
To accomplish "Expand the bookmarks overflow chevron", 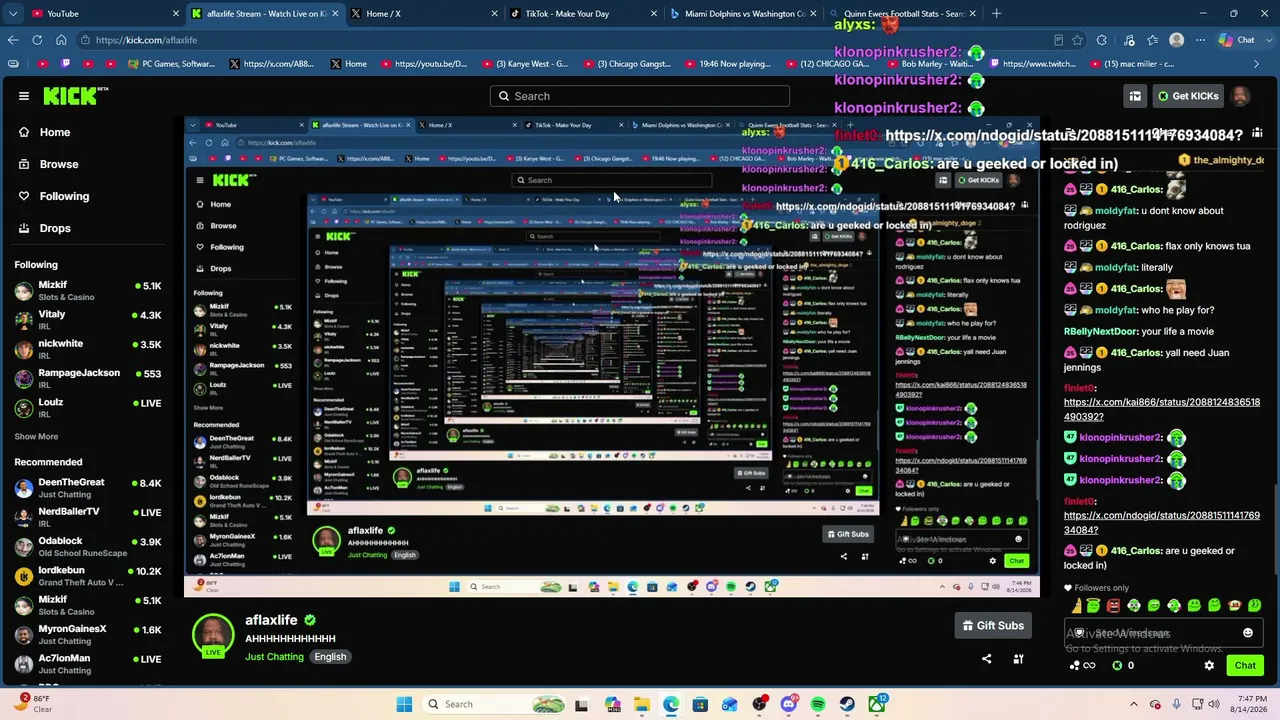I will tap(1256, 64).
